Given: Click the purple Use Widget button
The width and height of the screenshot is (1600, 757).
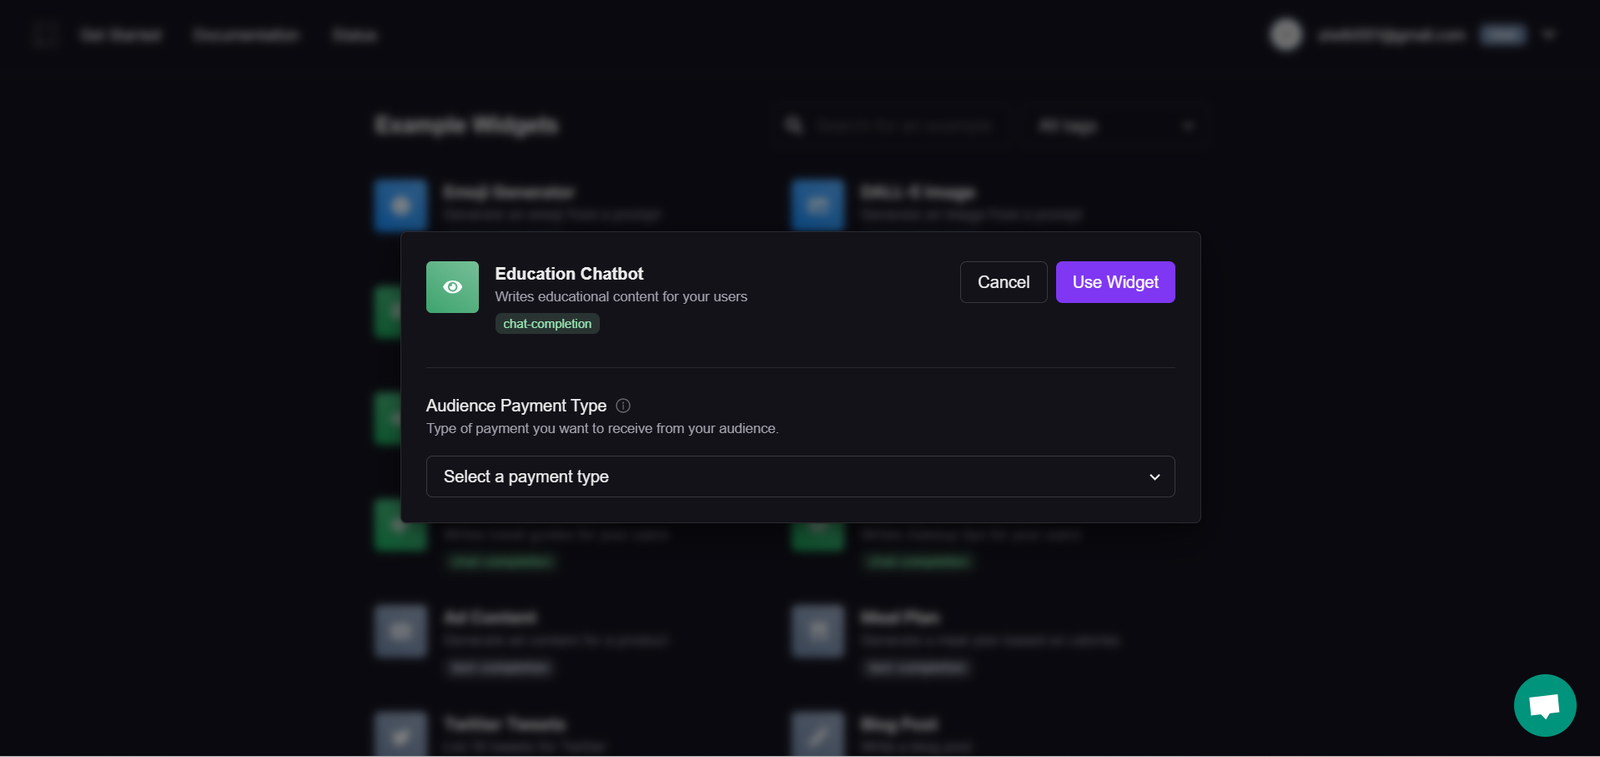Looking at the screenshot, I should click(x=1115, y=282).
